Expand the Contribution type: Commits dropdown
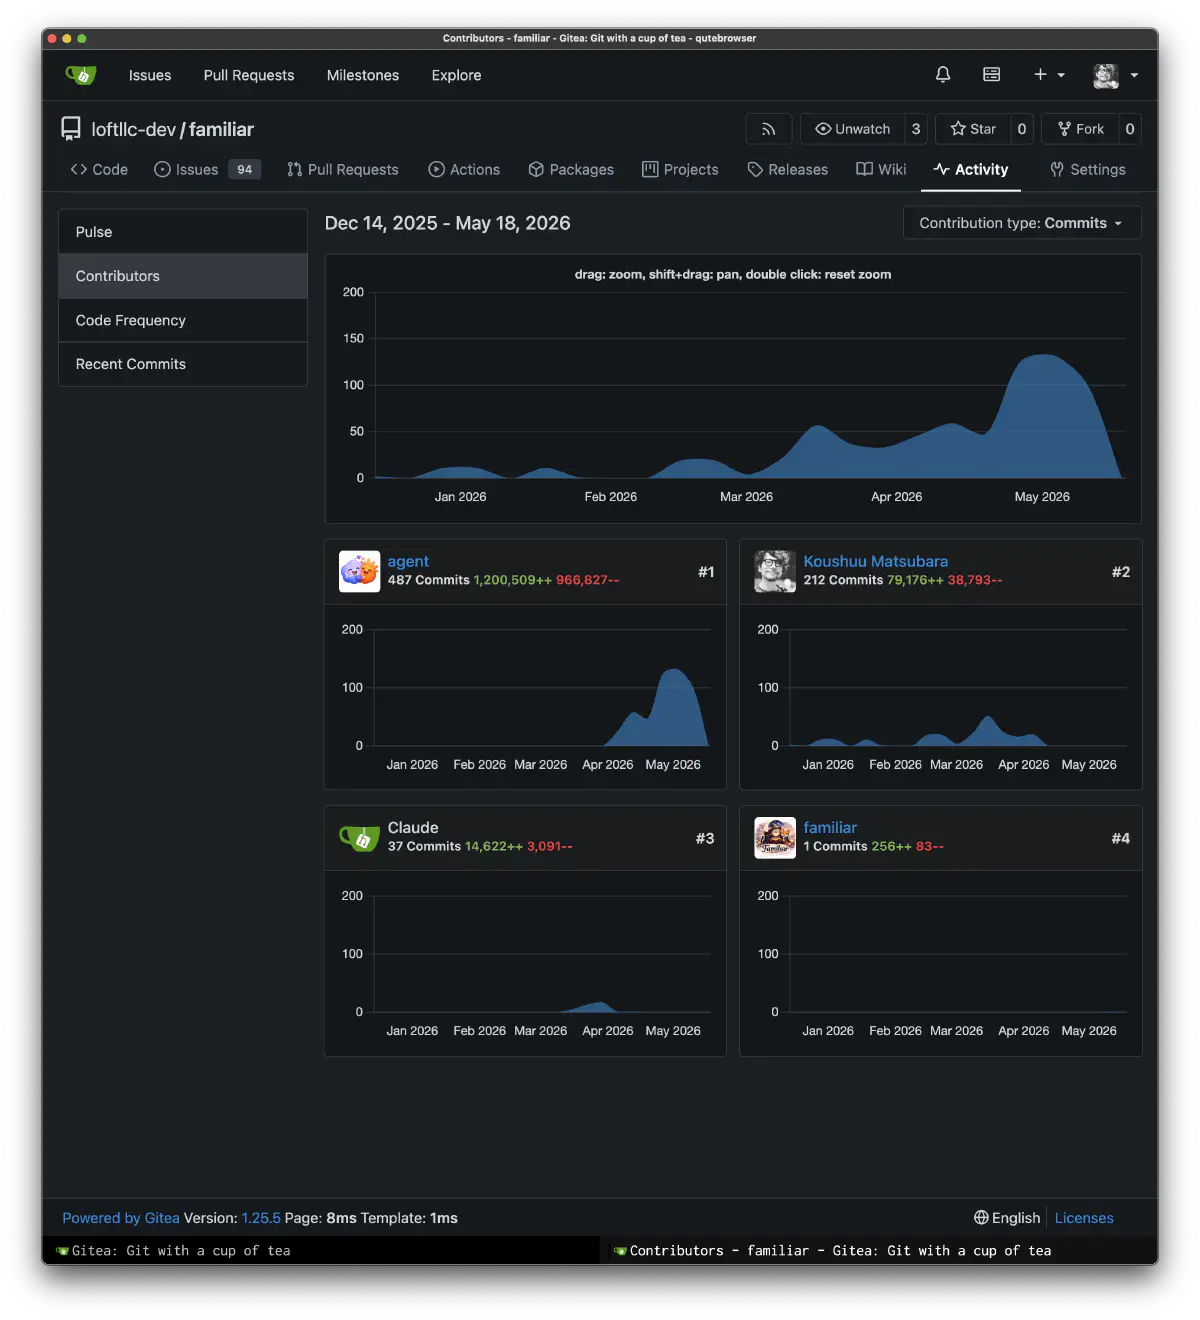This screenshot has width=1200, height=1320. point(1022,223)
